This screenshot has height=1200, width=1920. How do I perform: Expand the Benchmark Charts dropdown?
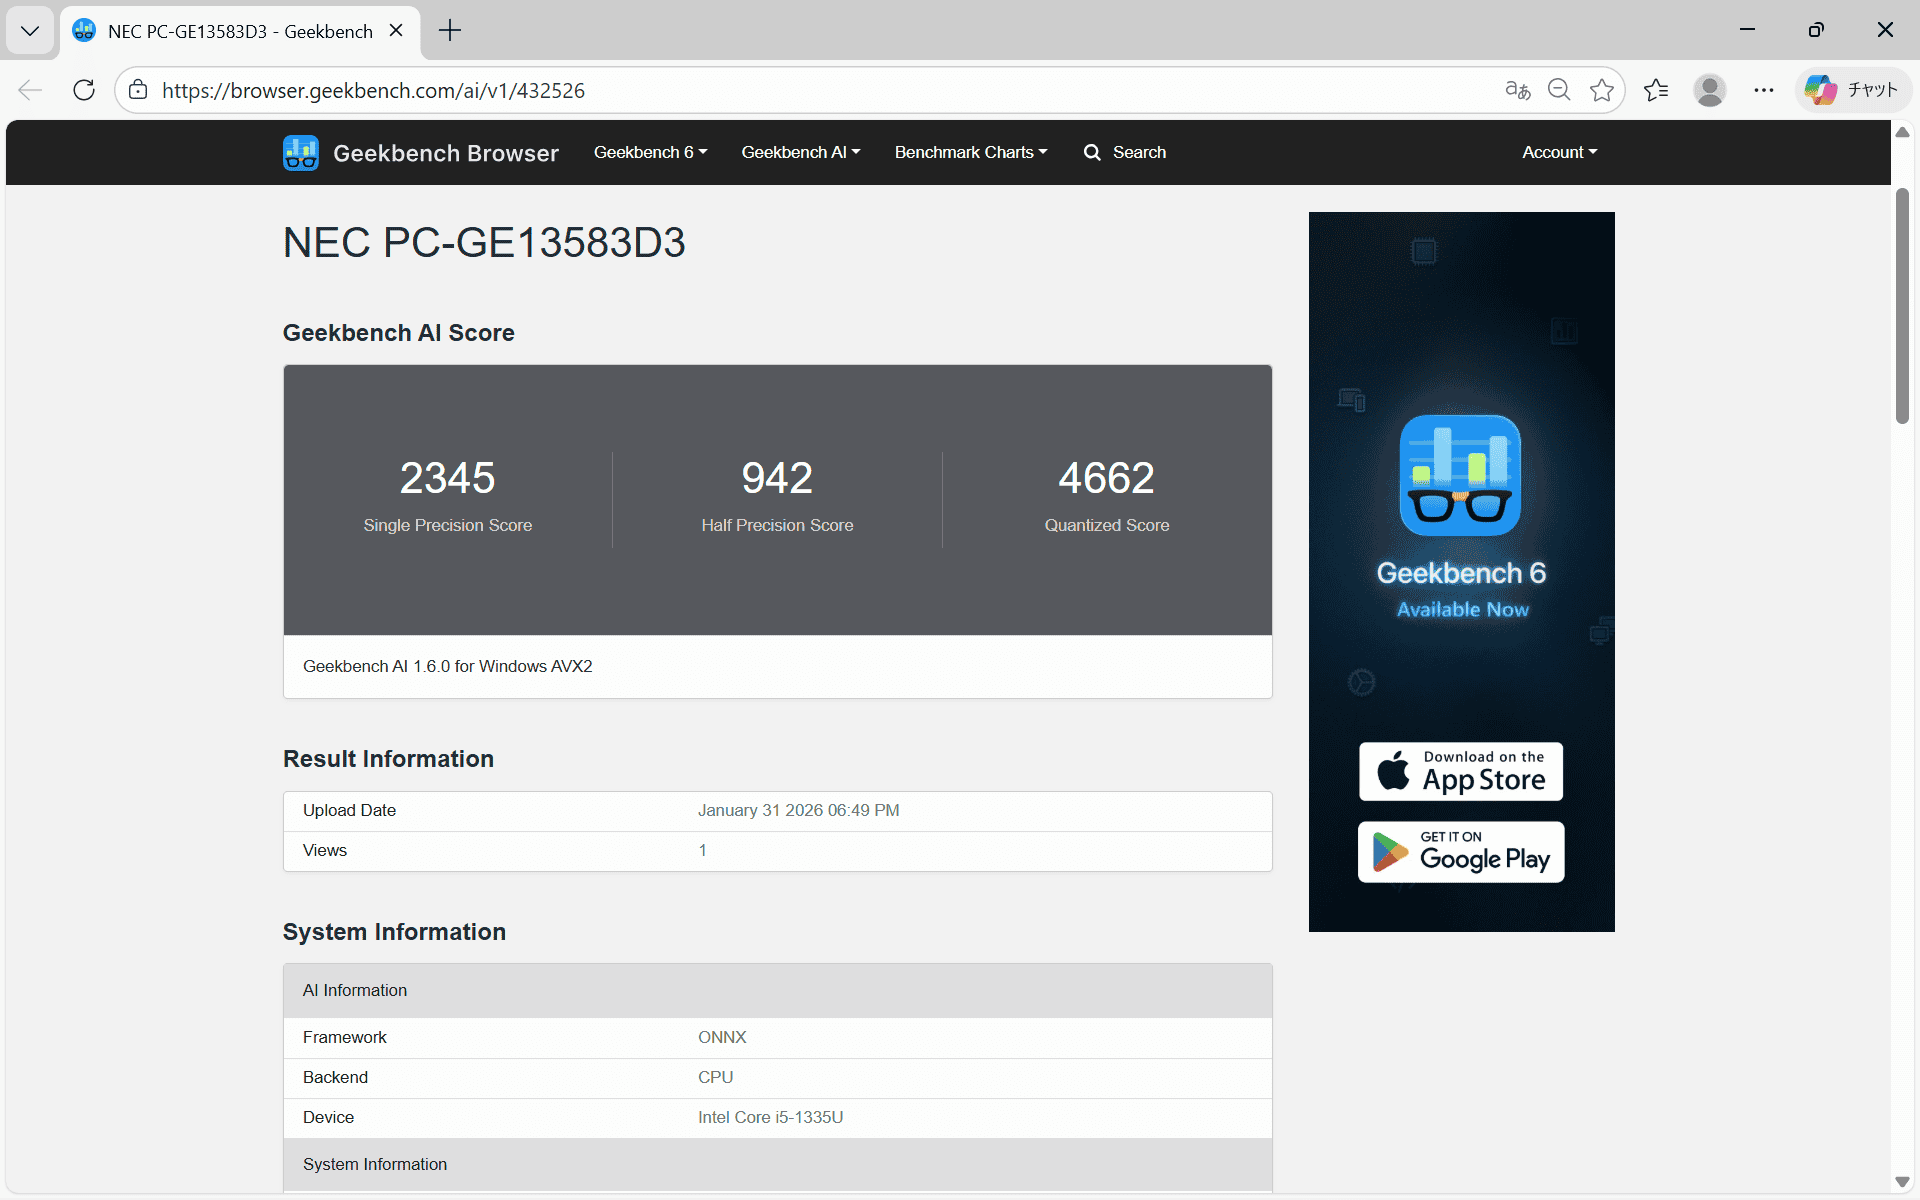tap(970, 152)
